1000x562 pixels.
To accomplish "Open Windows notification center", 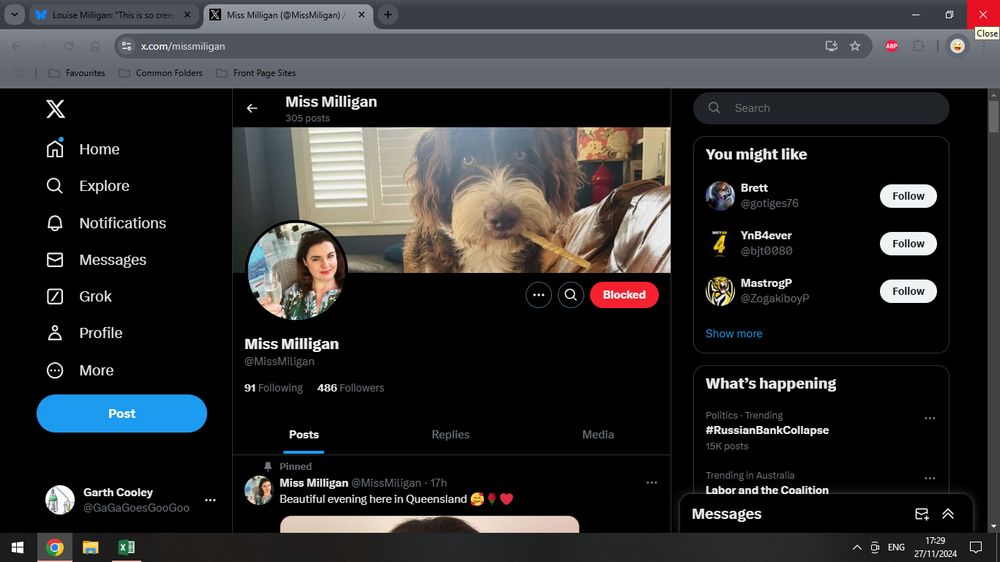I will click(976, 547).
